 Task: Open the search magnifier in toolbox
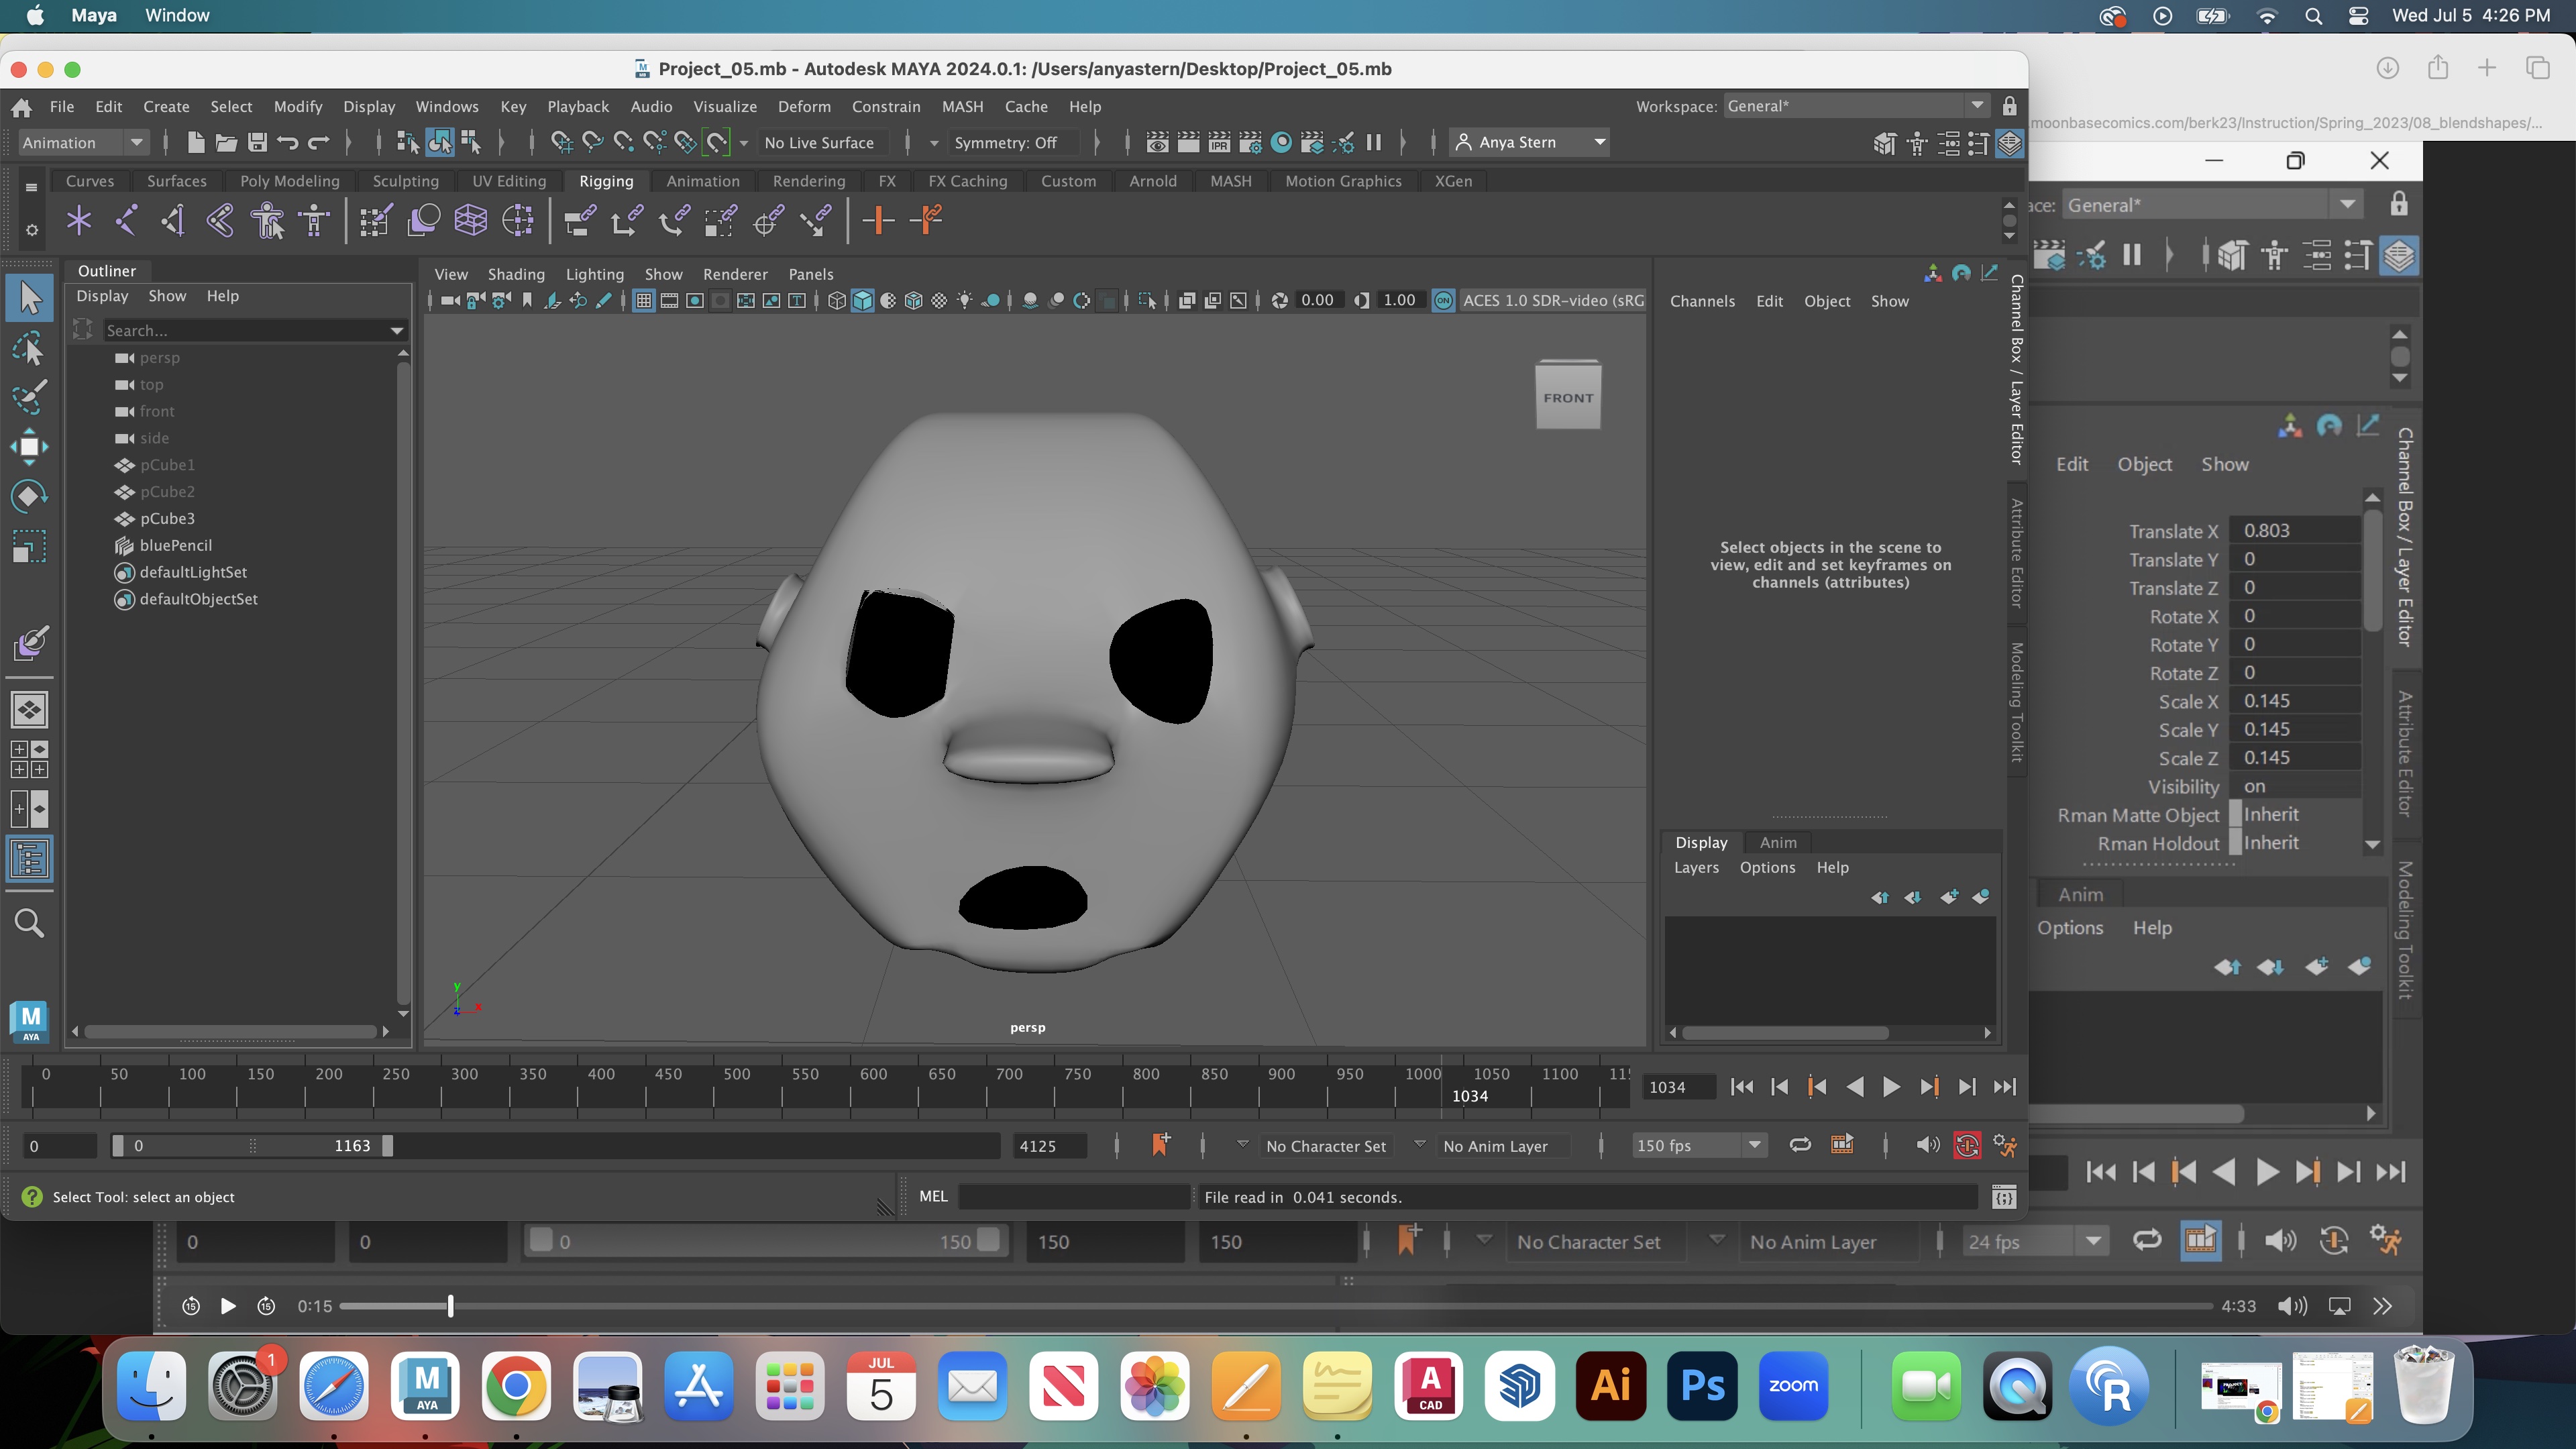click(x=29, y=922)
